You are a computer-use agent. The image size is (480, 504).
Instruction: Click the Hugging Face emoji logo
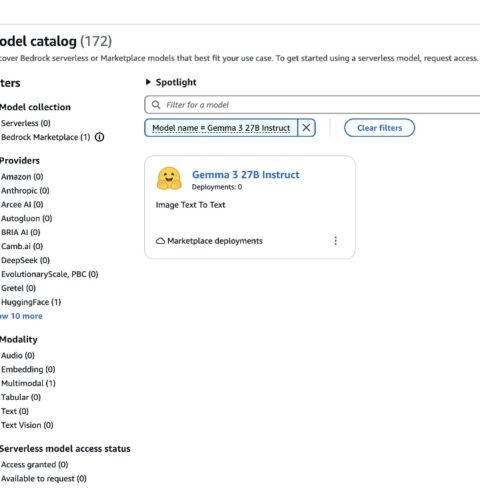(x=169, y=179)
